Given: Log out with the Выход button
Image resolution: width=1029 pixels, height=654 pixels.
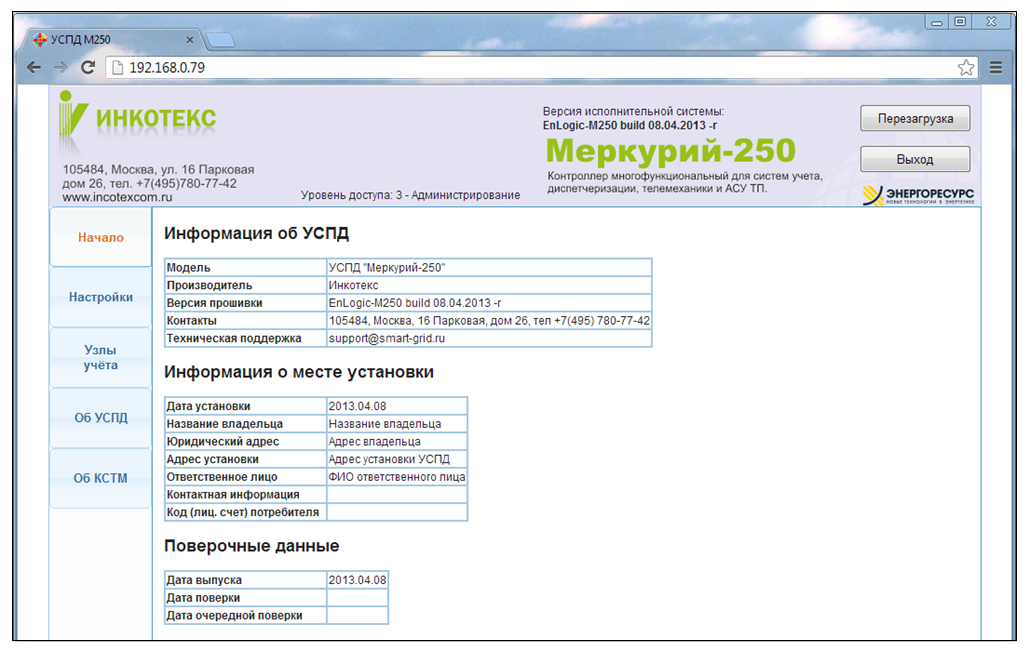Looking at the screenshot, I should tap(915, 159).
